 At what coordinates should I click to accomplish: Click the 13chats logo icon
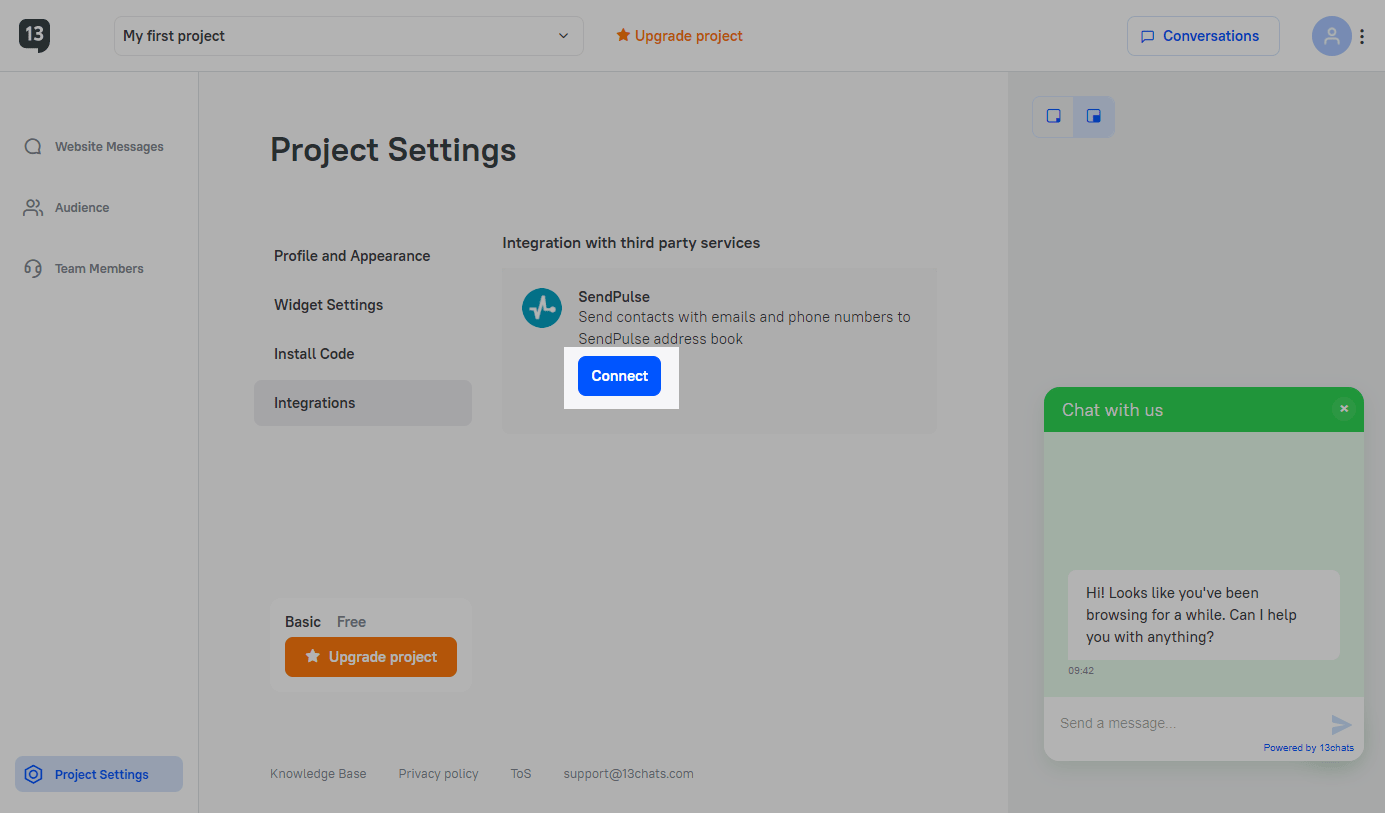(x=34, y=36)
